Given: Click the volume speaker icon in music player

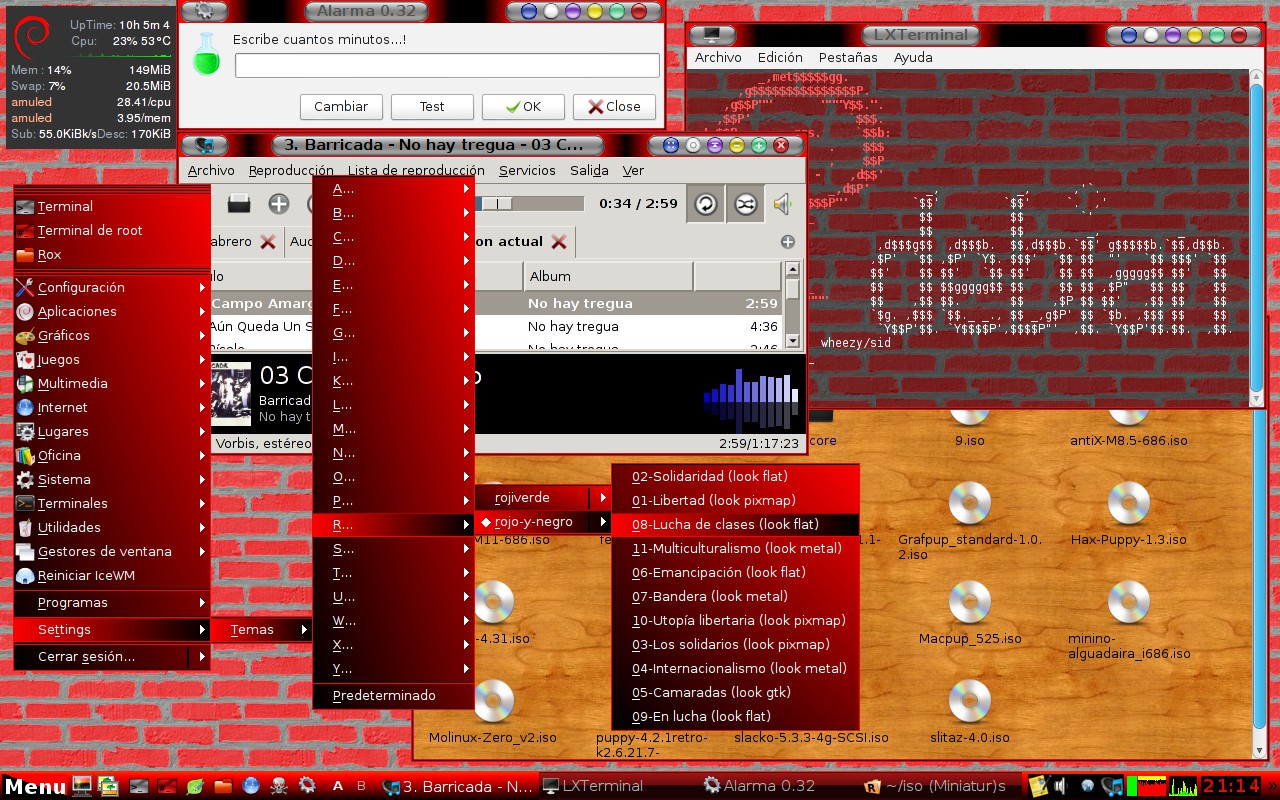Looking at the screenshot, I should click(x=782, y=204).
